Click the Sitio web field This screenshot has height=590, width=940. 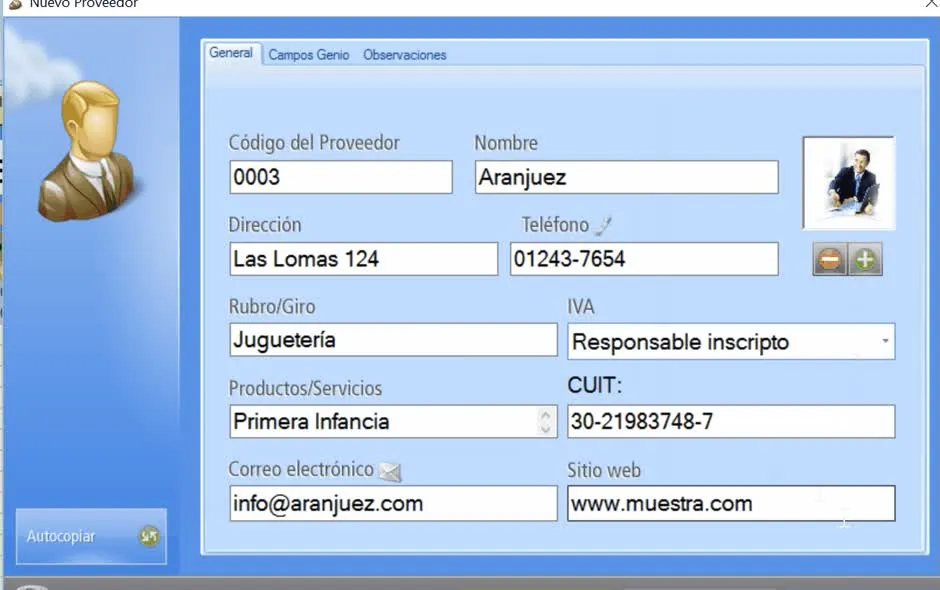pyautogui.click(x=731, y=503)
